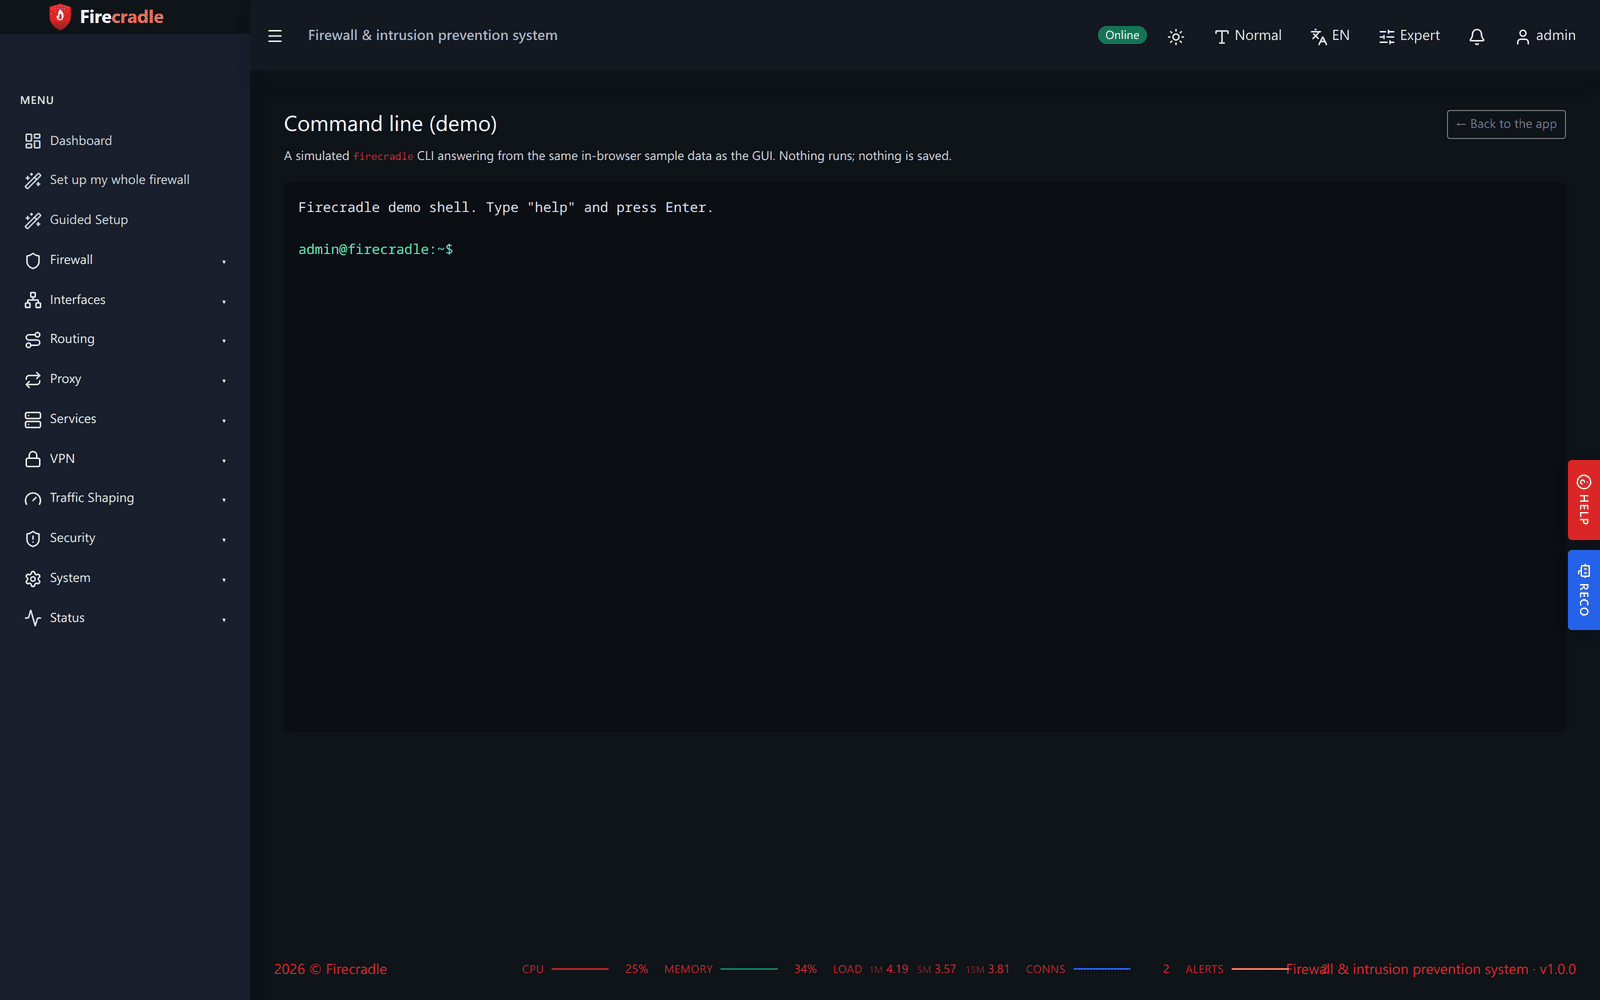Expand the Security submenu arrow
1600x1000 pixels.
[x=224, y=539]
